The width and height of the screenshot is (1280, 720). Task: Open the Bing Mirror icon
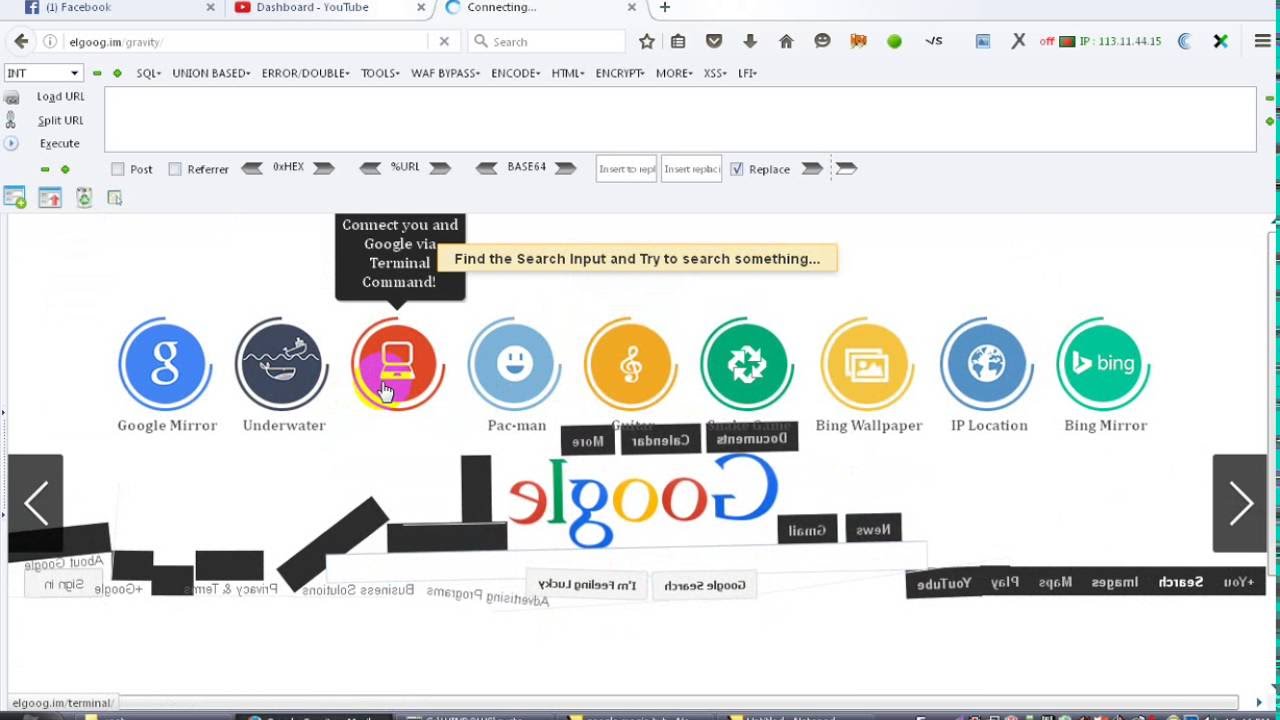(x=1104, y=364)
